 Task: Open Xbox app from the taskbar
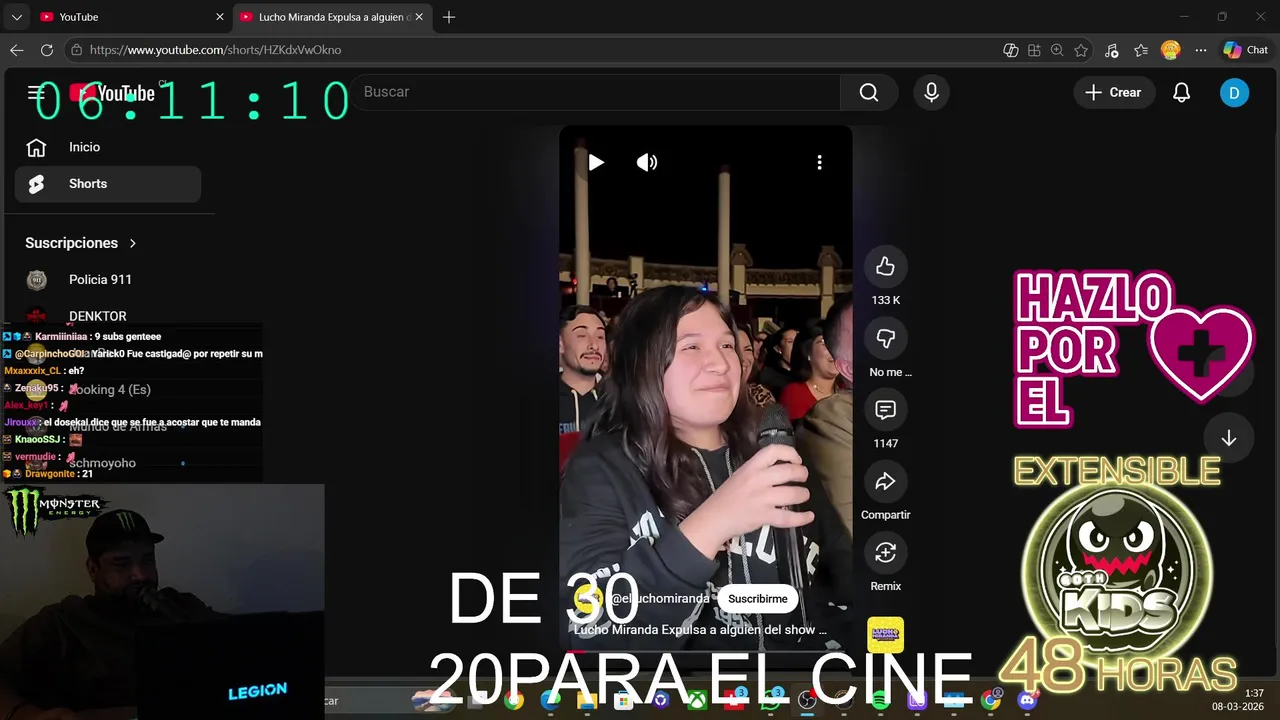pyautogui.click(x=697, y=700)
